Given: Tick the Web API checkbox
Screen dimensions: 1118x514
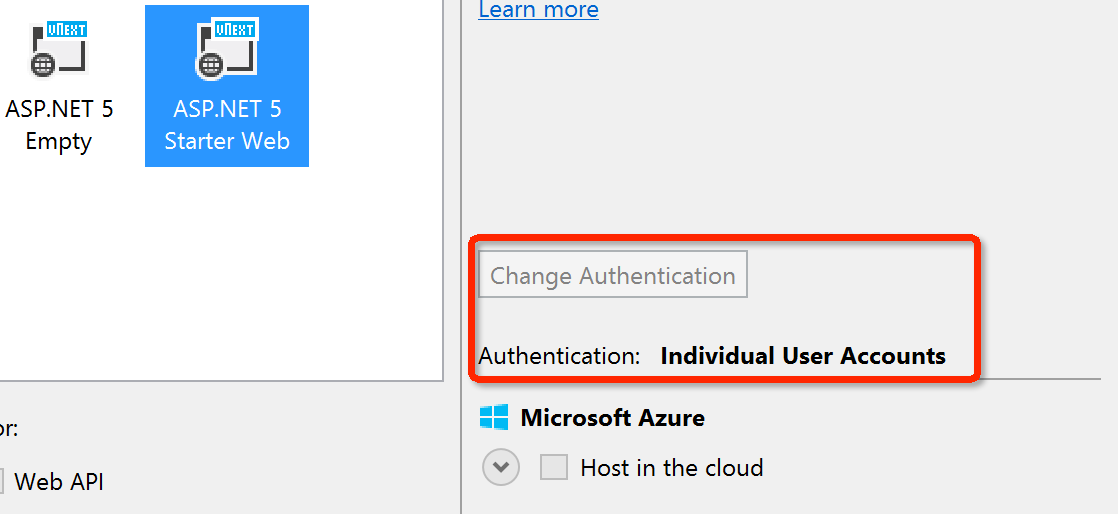Looking at the screenshot, I should 2,481.
